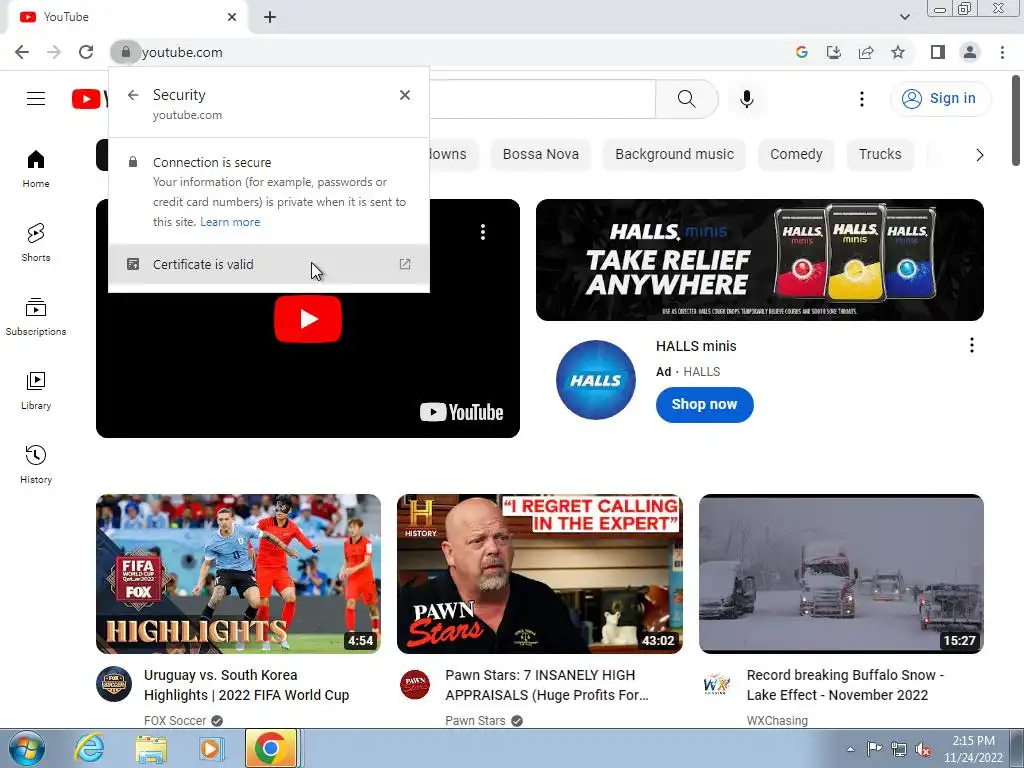Click the Chrome profile avatar icon
The height and width of the screenshot is (768, 1024).
tap(970, 52)
